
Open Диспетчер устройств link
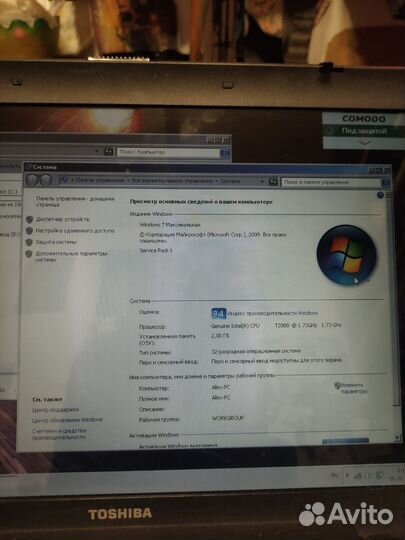point(63,219)
